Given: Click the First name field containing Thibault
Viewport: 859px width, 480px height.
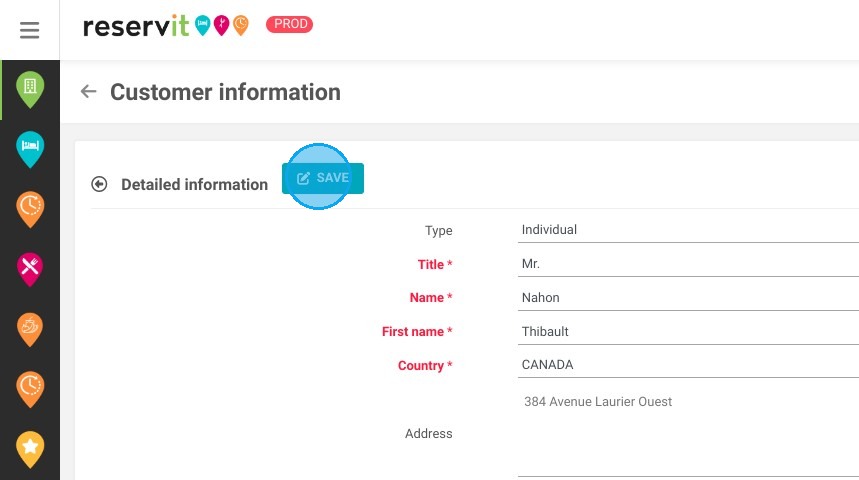Looking at the screenshot, I should [x=688, y=332].
